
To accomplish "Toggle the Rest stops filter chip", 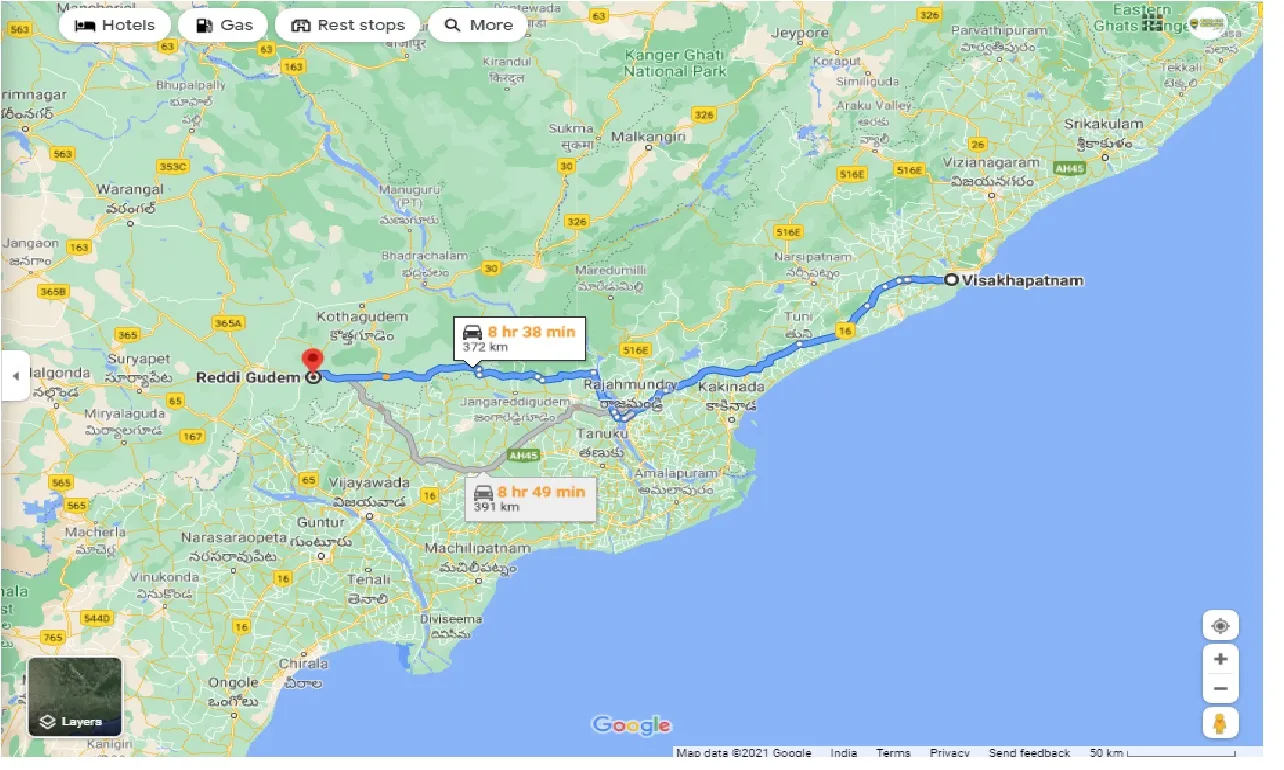I will 347,24.
